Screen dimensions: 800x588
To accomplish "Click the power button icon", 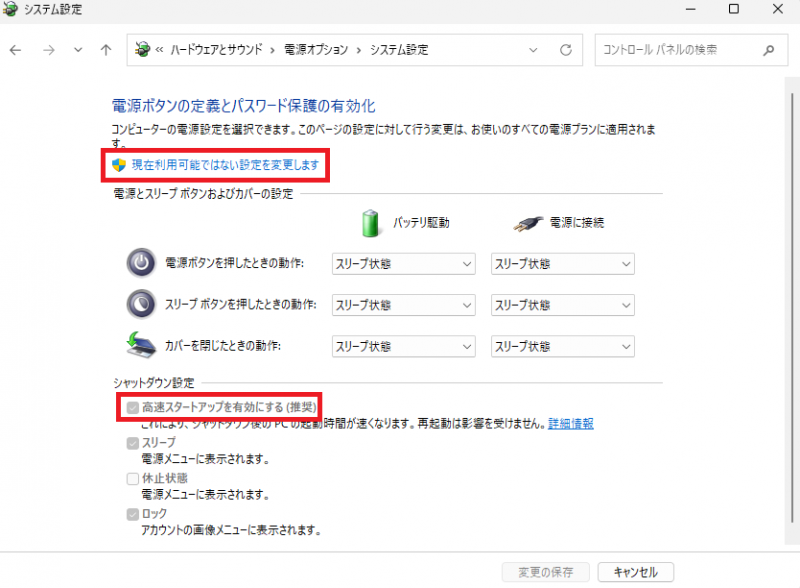I will [x=141, y=263].
